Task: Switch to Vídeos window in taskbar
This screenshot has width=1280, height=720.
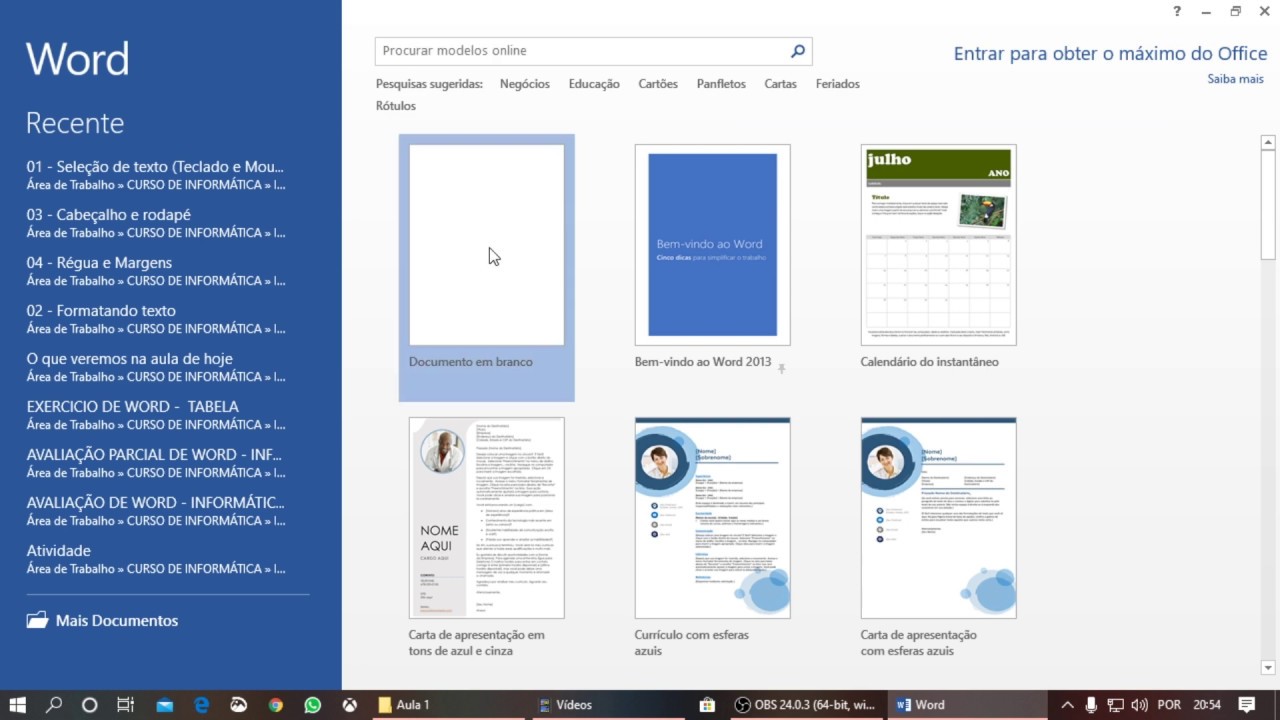Action: [608, 705]
